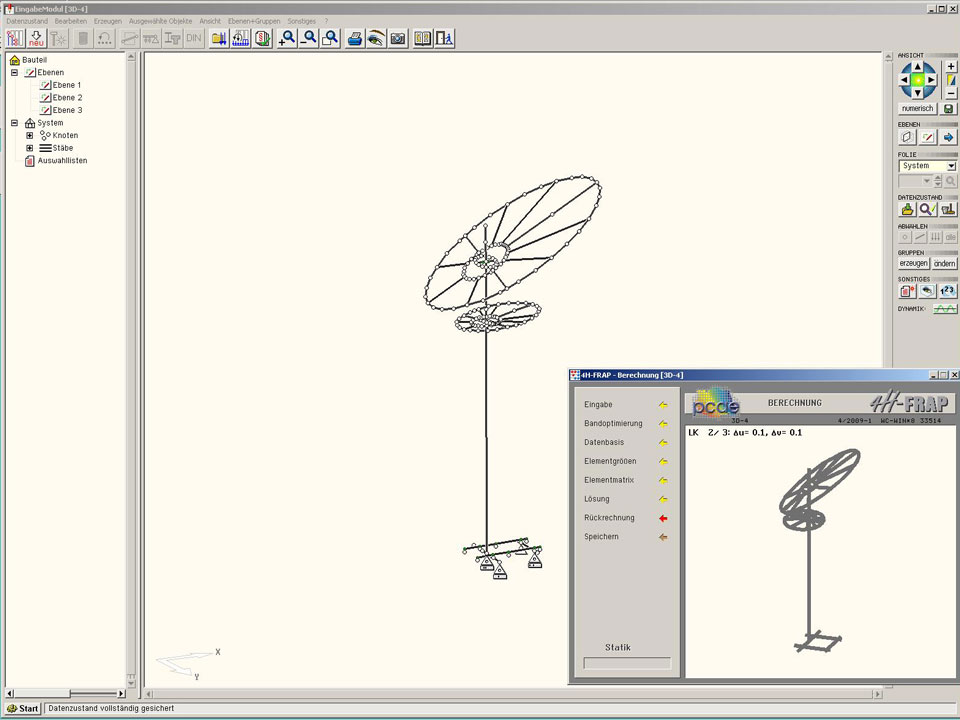The image size is (960, 720).
Task: Expand the Stäbe tree node
Action: [29, 148]
